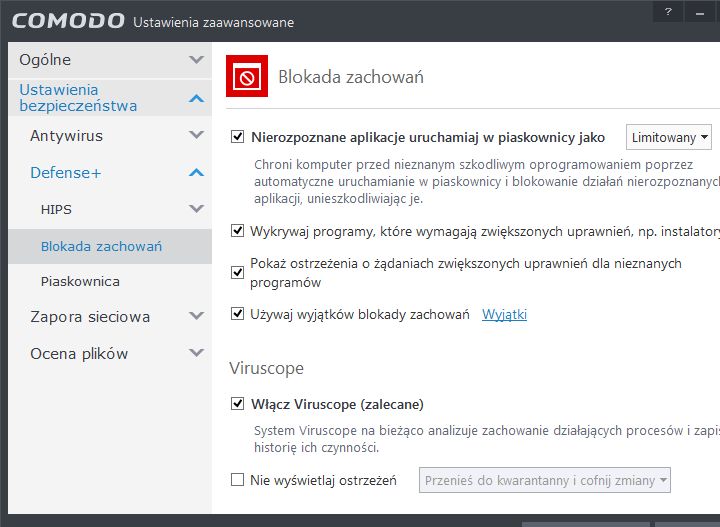Image resolution: width=720 pixels, height=527 pixels.
Task: Select Blokada zachowań in the sidebar
Action: [101, 246]
